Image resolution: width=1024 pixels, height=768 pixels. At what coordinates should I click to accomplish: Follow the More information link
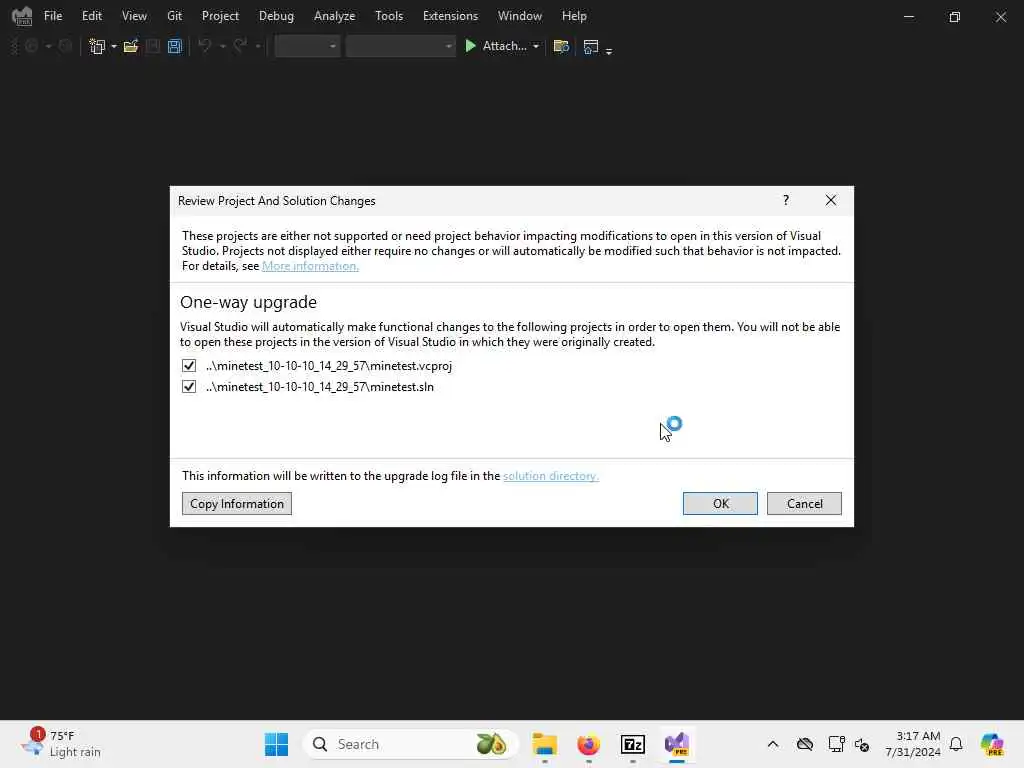point(310,266)
